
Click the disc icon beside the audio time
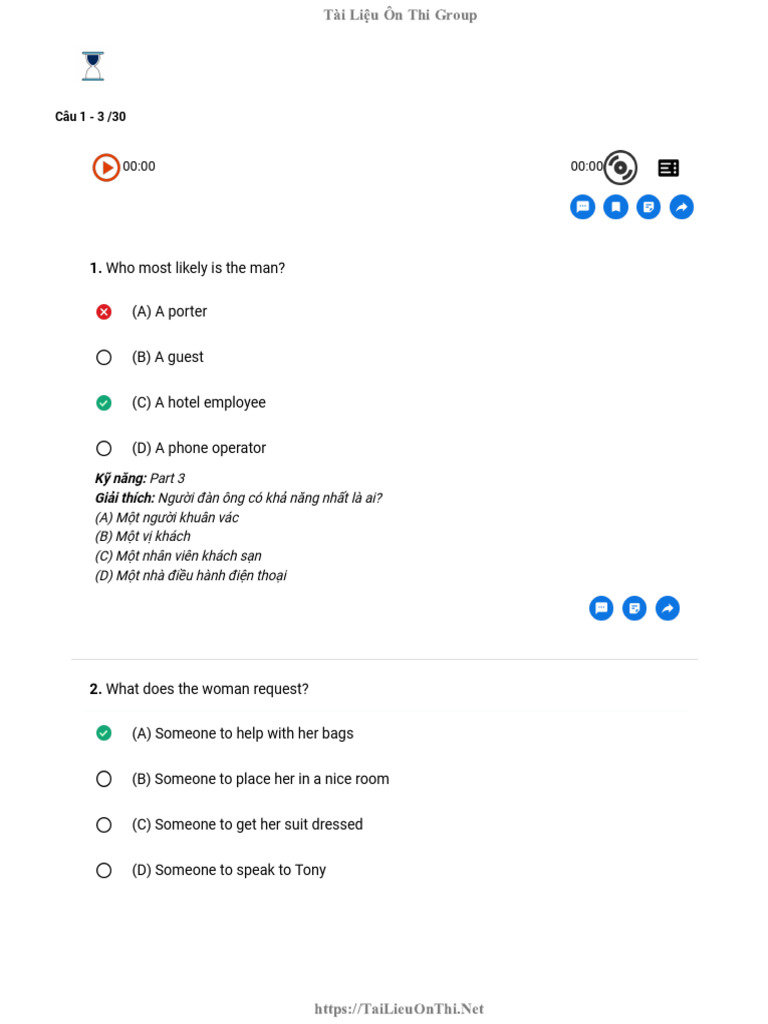[x=620, y=167]
